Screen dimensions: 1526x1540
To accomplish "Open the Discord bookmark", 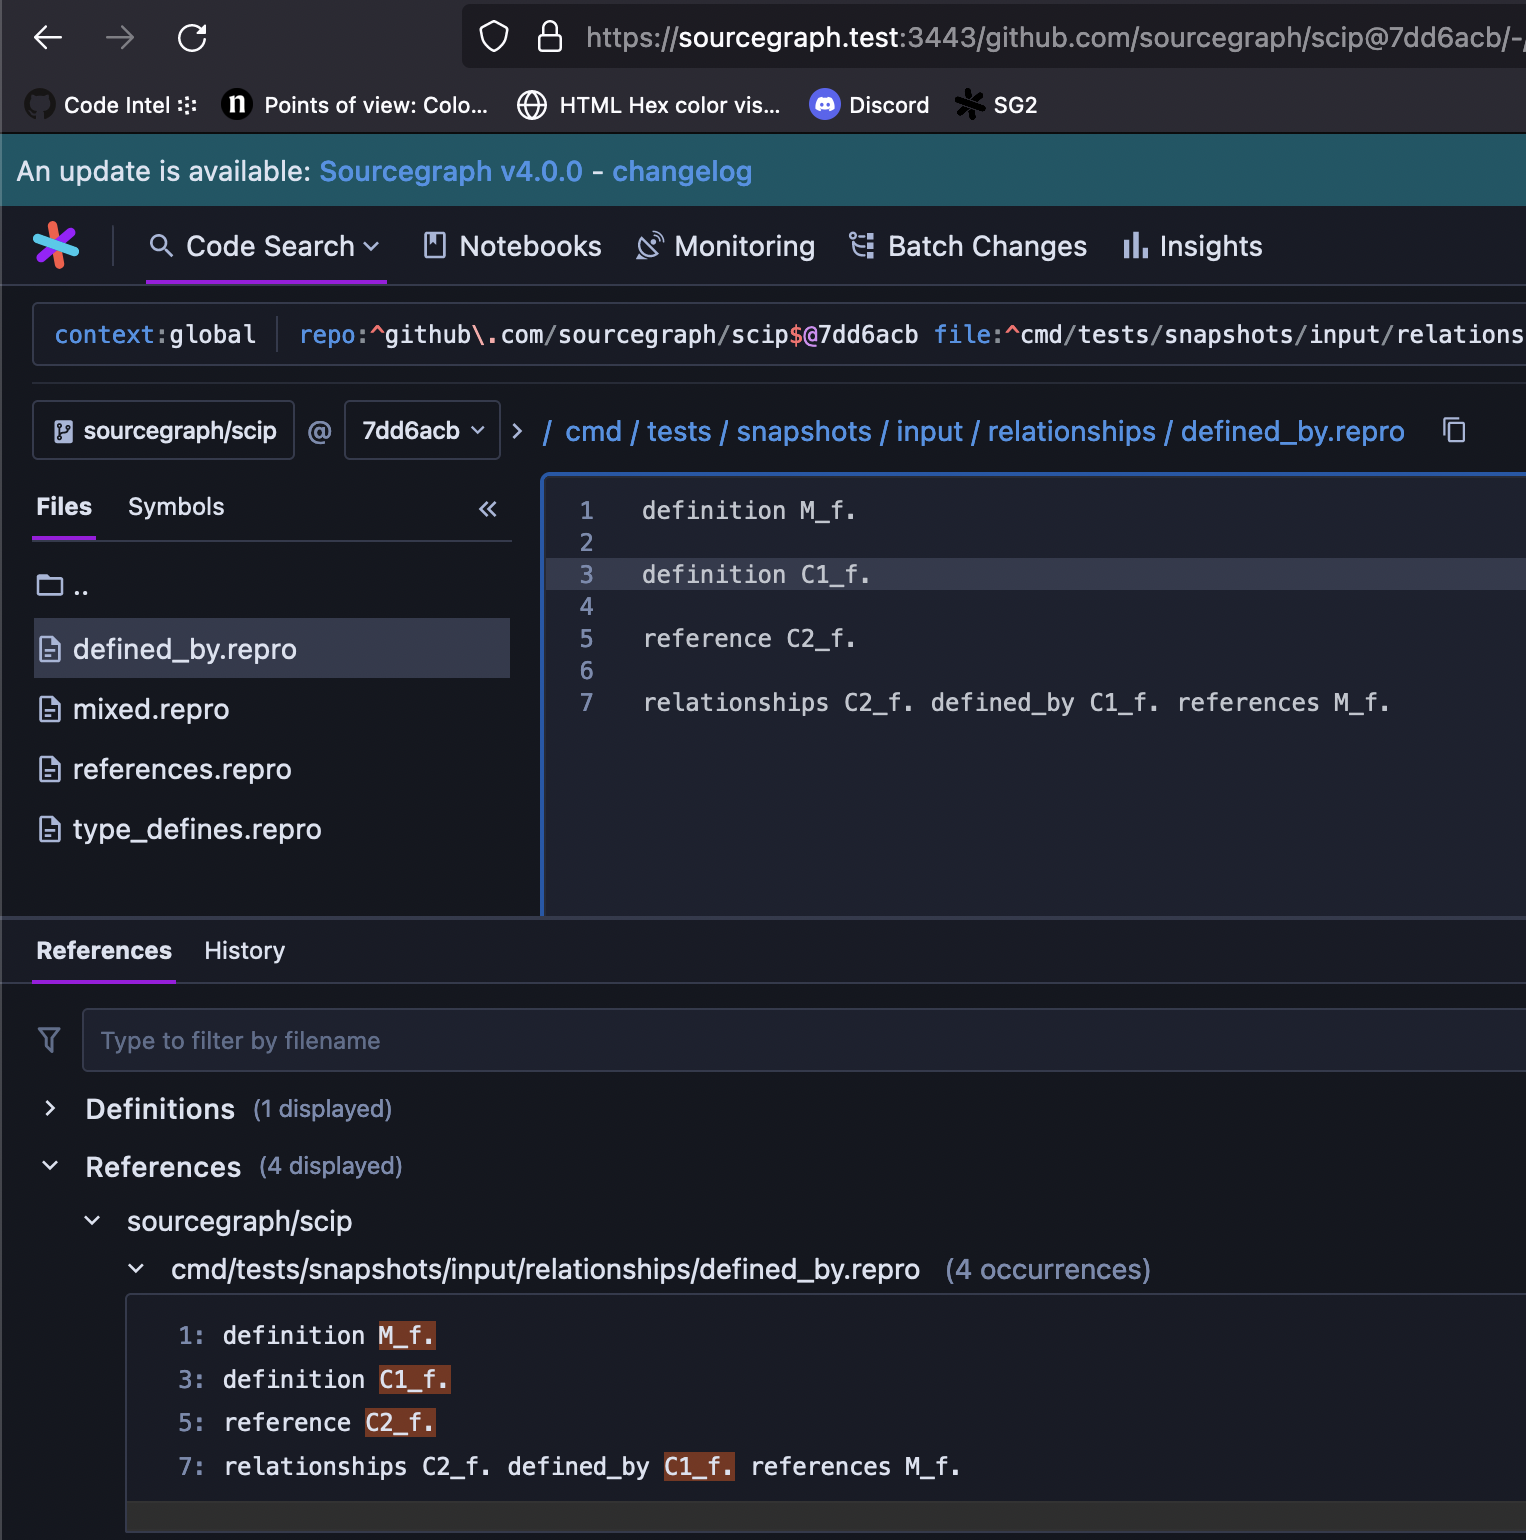I will click(x=869, y=105).
